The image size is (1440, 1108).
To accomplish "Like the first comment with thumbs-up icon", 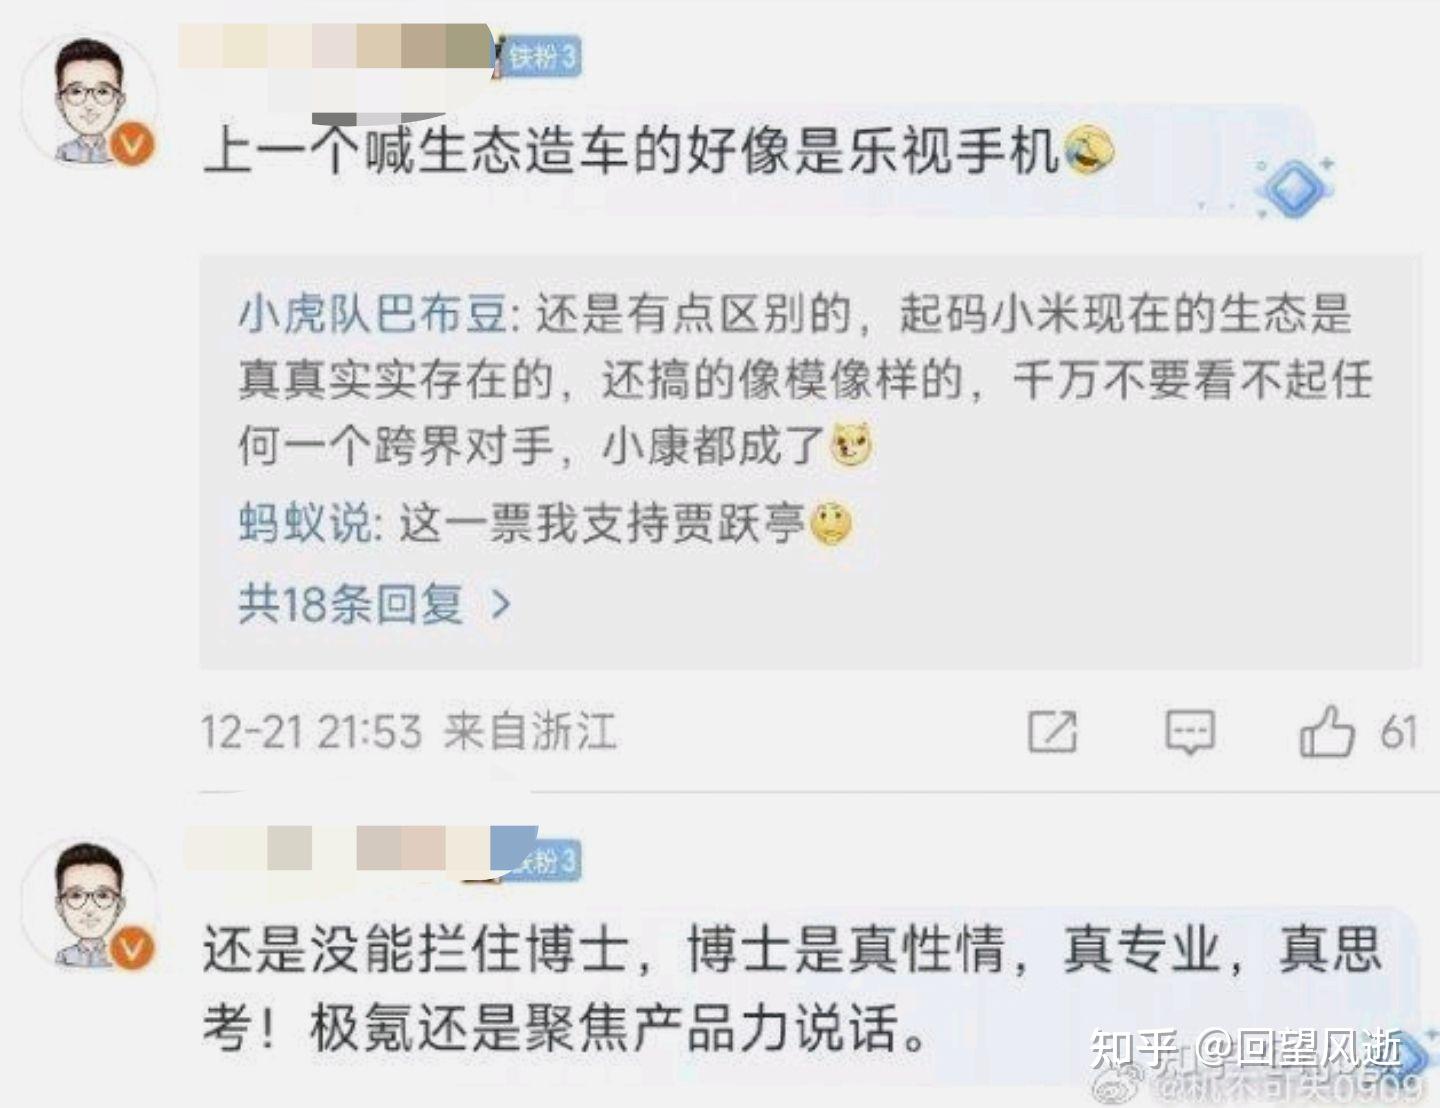I will click(1327, 731).
